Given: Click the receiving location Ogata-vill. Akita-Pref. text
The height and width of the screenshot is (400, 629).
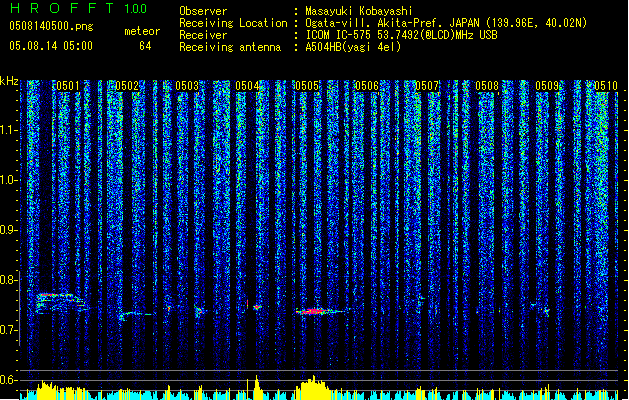Looking at the screenshot, I should click(x=446, y=23).
